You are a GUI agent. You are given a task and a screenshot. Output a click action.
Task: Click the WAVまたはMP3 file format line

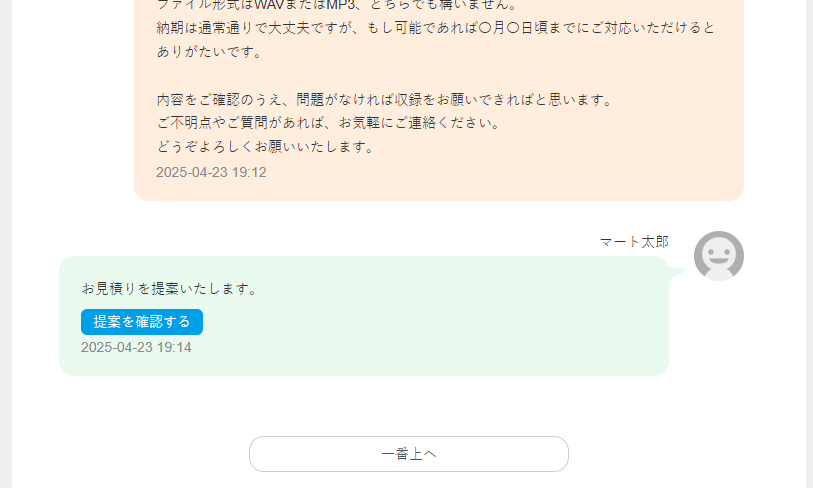(300, 5)
